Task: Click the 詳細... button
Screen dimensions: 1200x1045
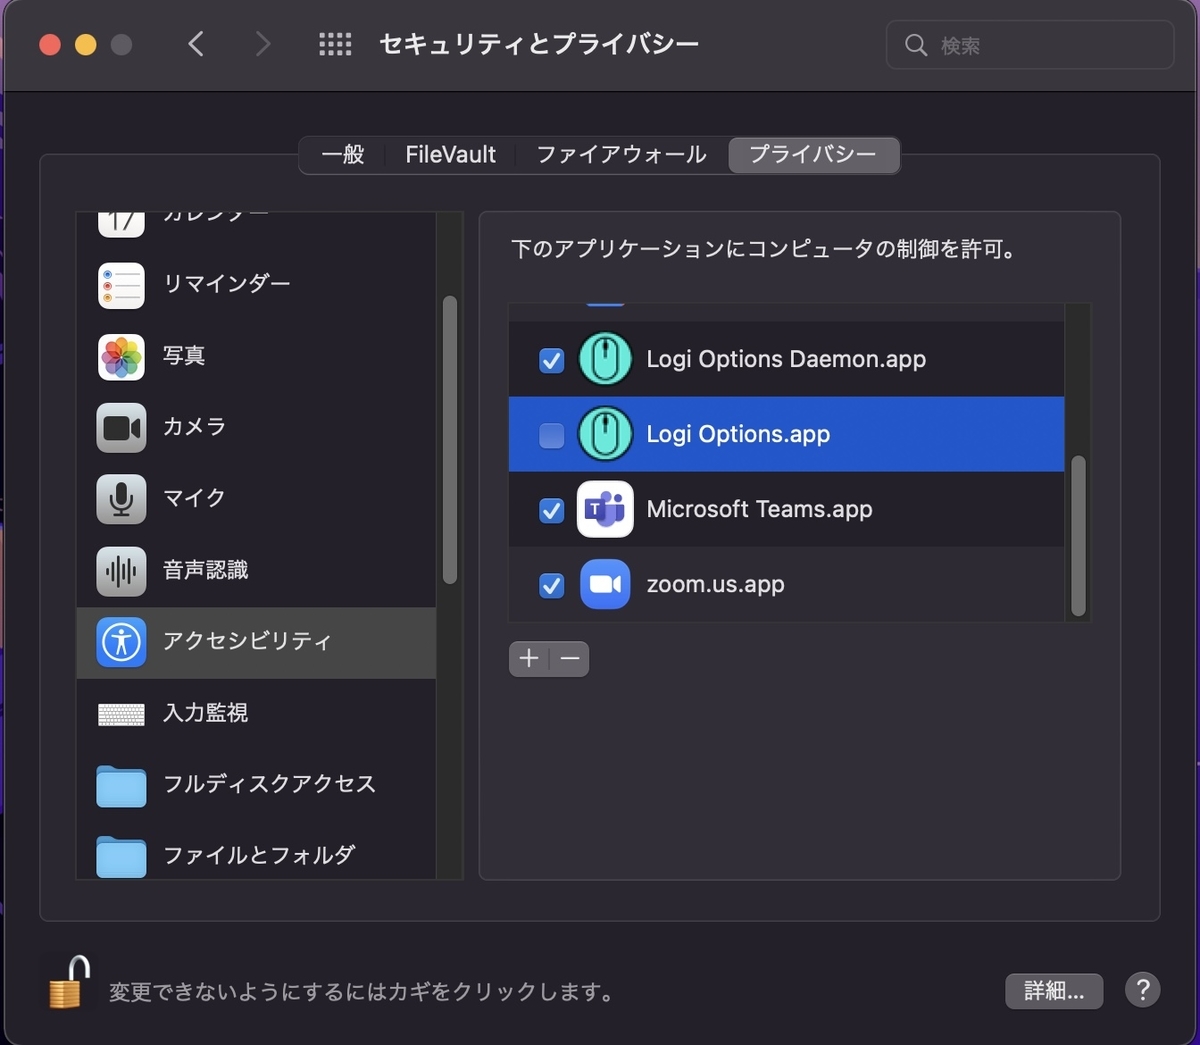Action: (1054, 991)
